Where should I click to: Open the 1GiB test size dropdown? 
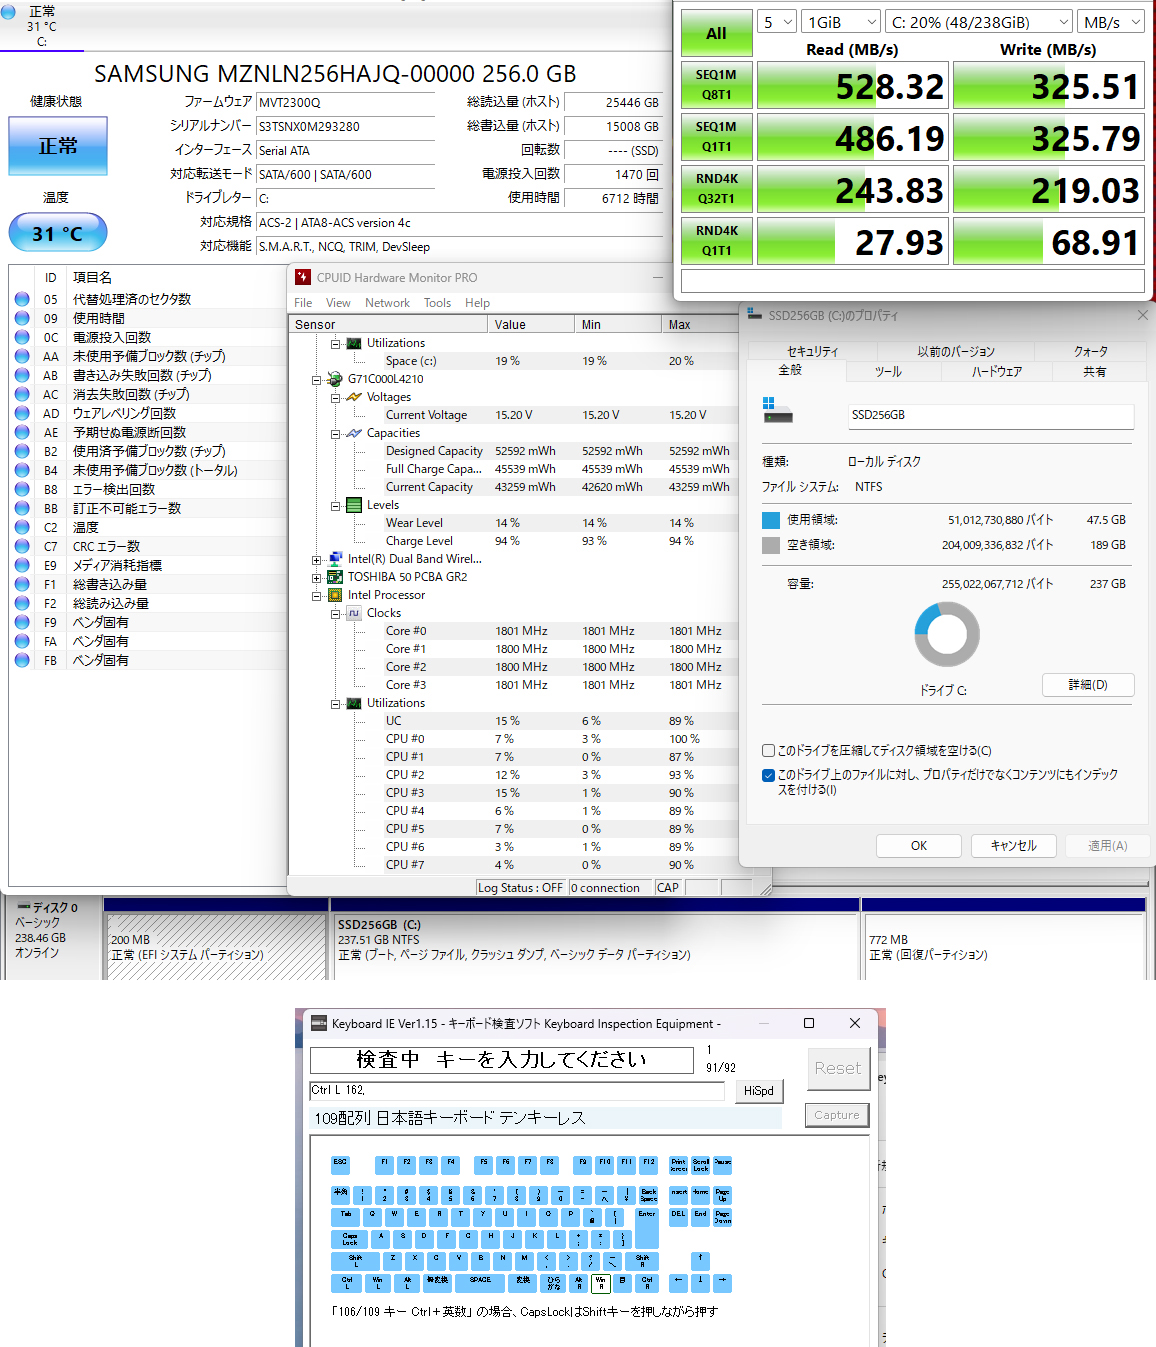(841, 22)
